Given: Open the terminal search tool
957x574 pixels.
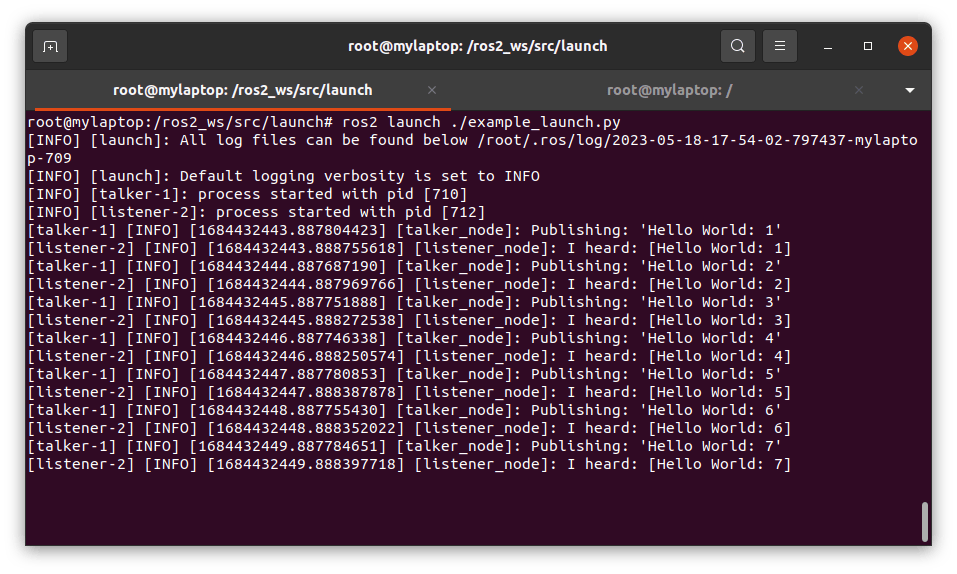Looking at the screenshot, I should [737, 46].
